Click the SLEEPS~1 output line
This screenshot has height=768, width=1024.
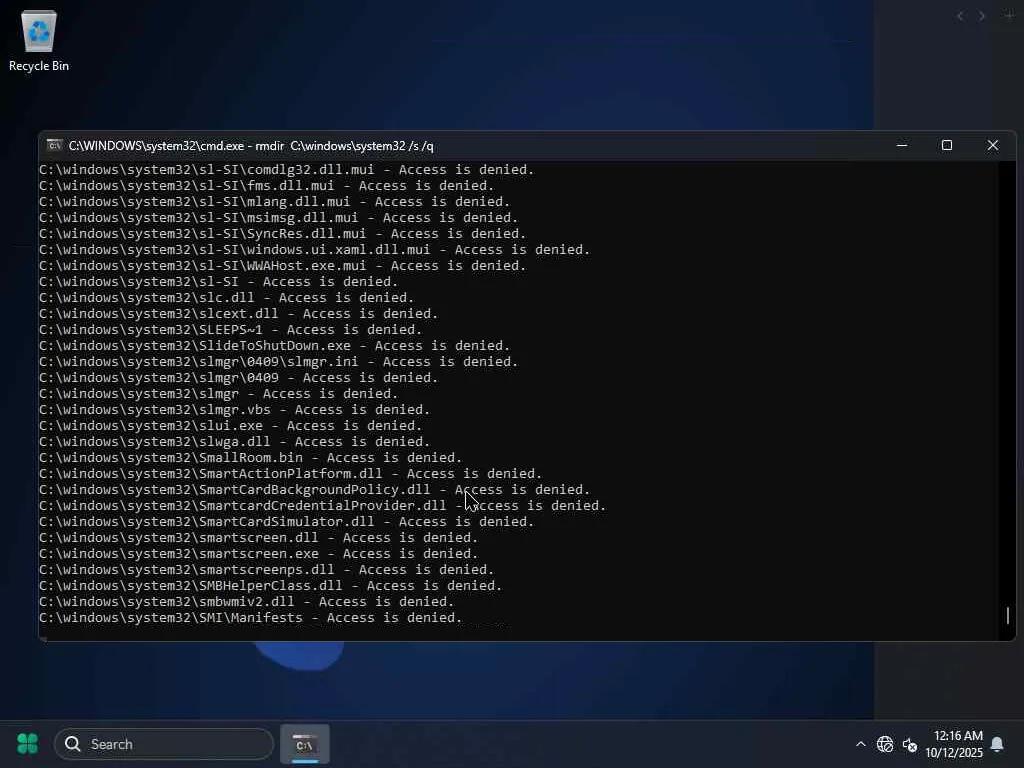(231, 330)
